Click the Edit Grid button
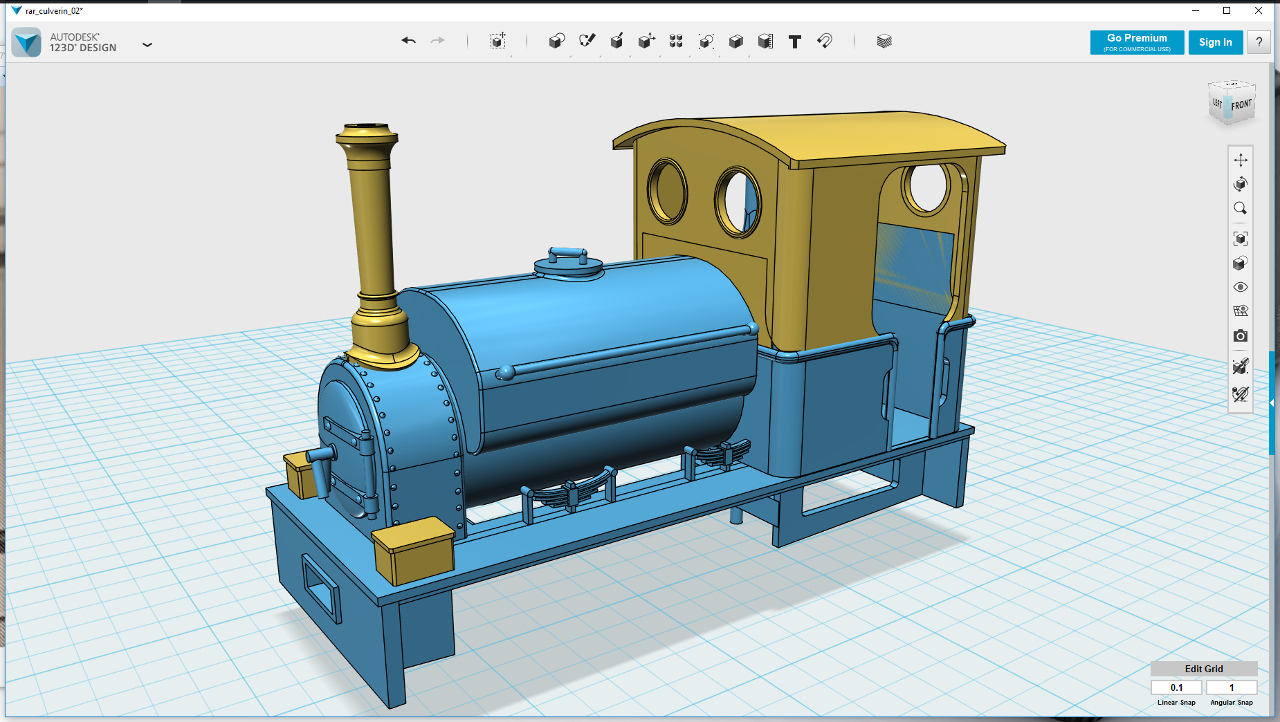 point(1204,669)
